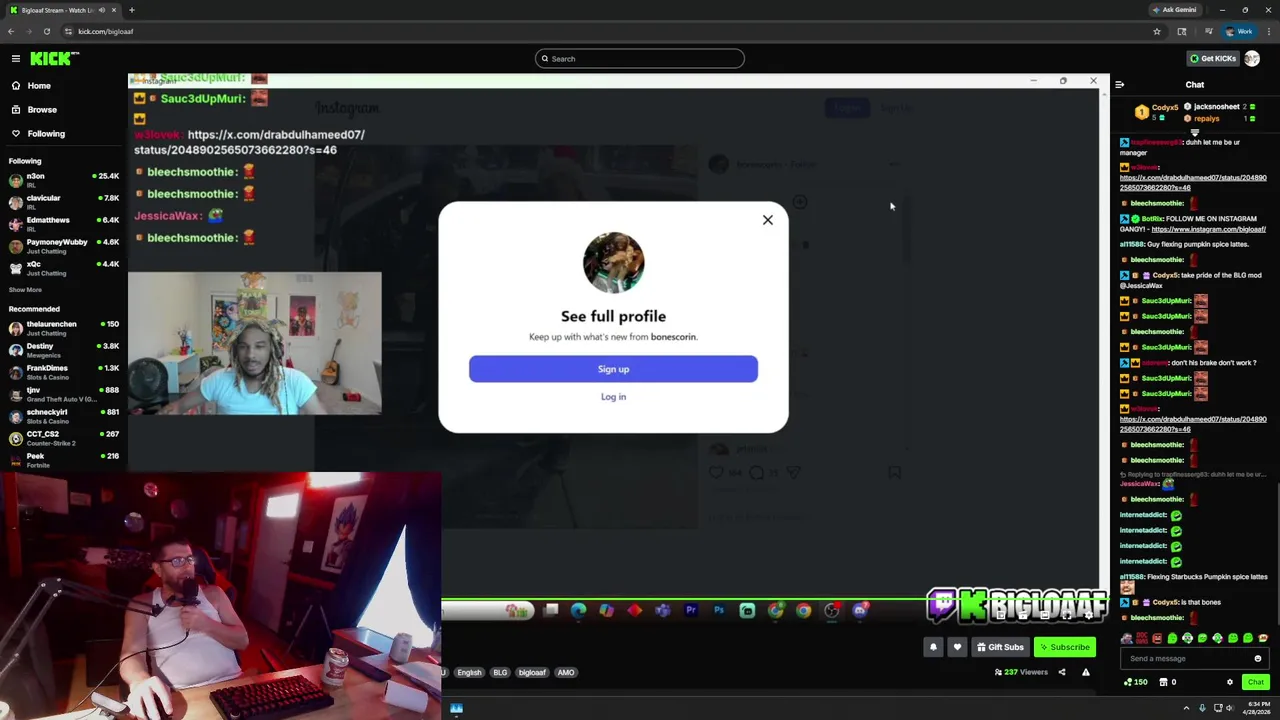This screenshot has height=720, width=1280.
Task: Click the Work profile button in browser
Action: tap(1239, 31)
